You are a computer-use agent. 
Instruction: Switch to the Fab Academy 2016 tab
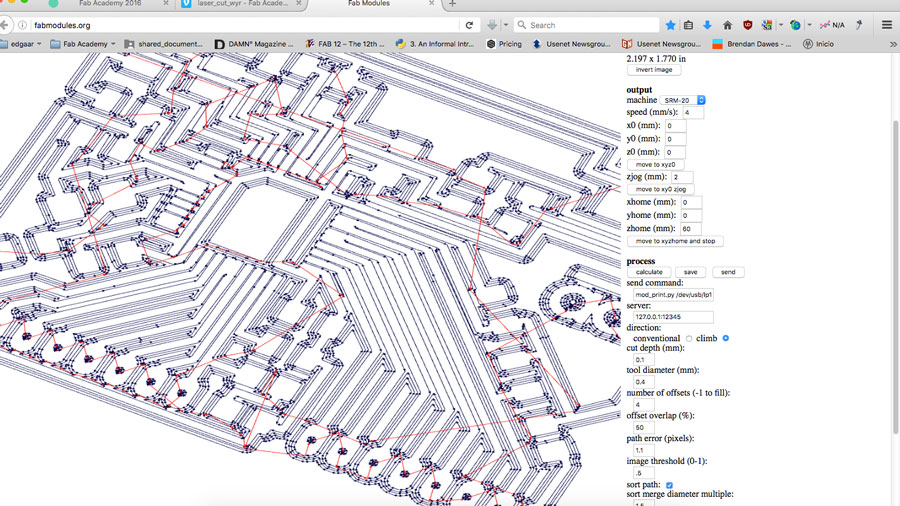click(x=109, y=3)
